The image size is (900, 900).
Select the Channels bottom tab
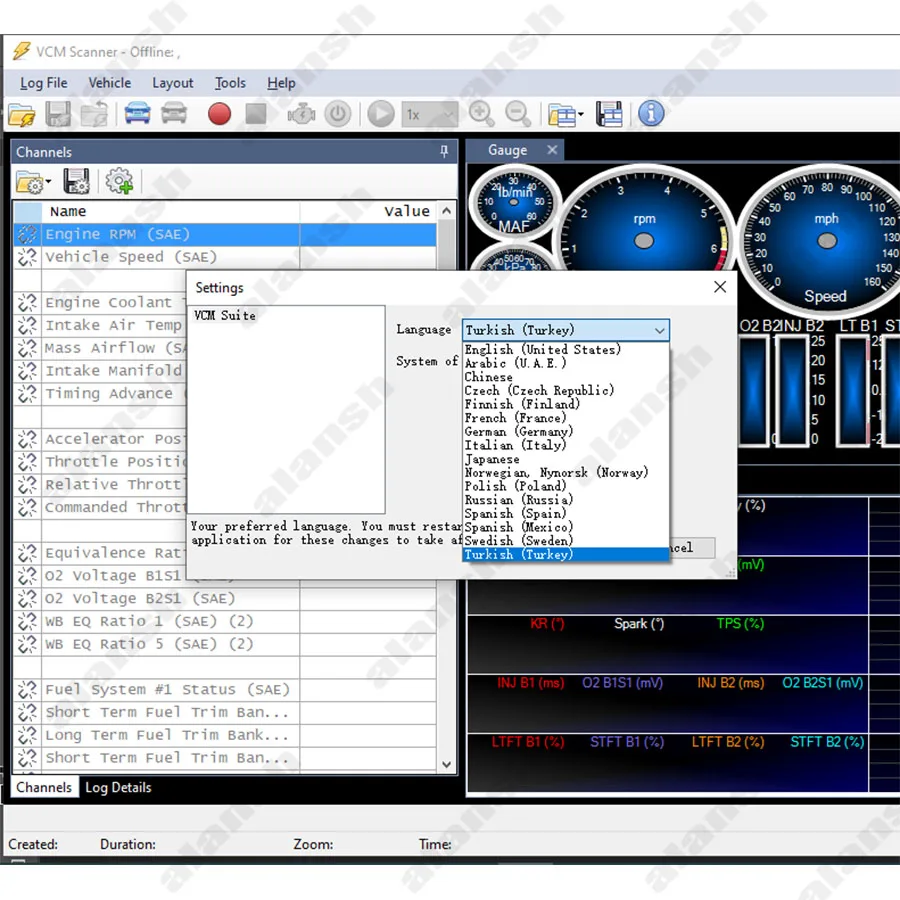point(44,788)
